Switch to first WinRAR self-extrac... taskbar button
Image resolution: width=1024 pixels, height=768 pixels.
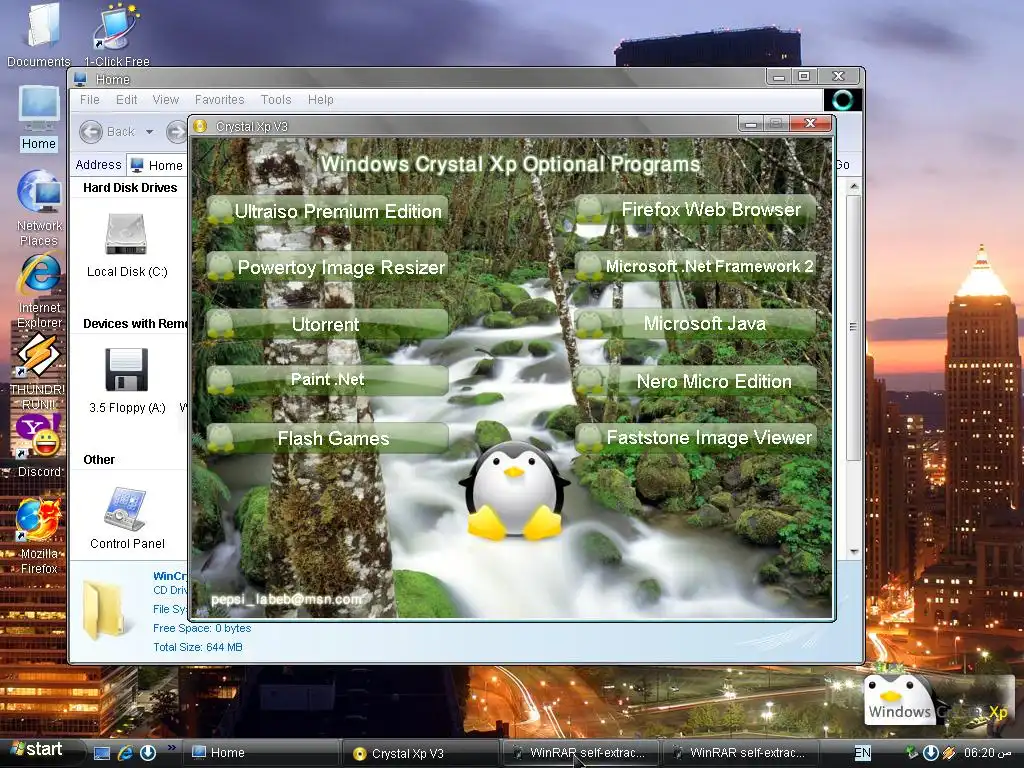pyautogui.click(x=580, y=753)
